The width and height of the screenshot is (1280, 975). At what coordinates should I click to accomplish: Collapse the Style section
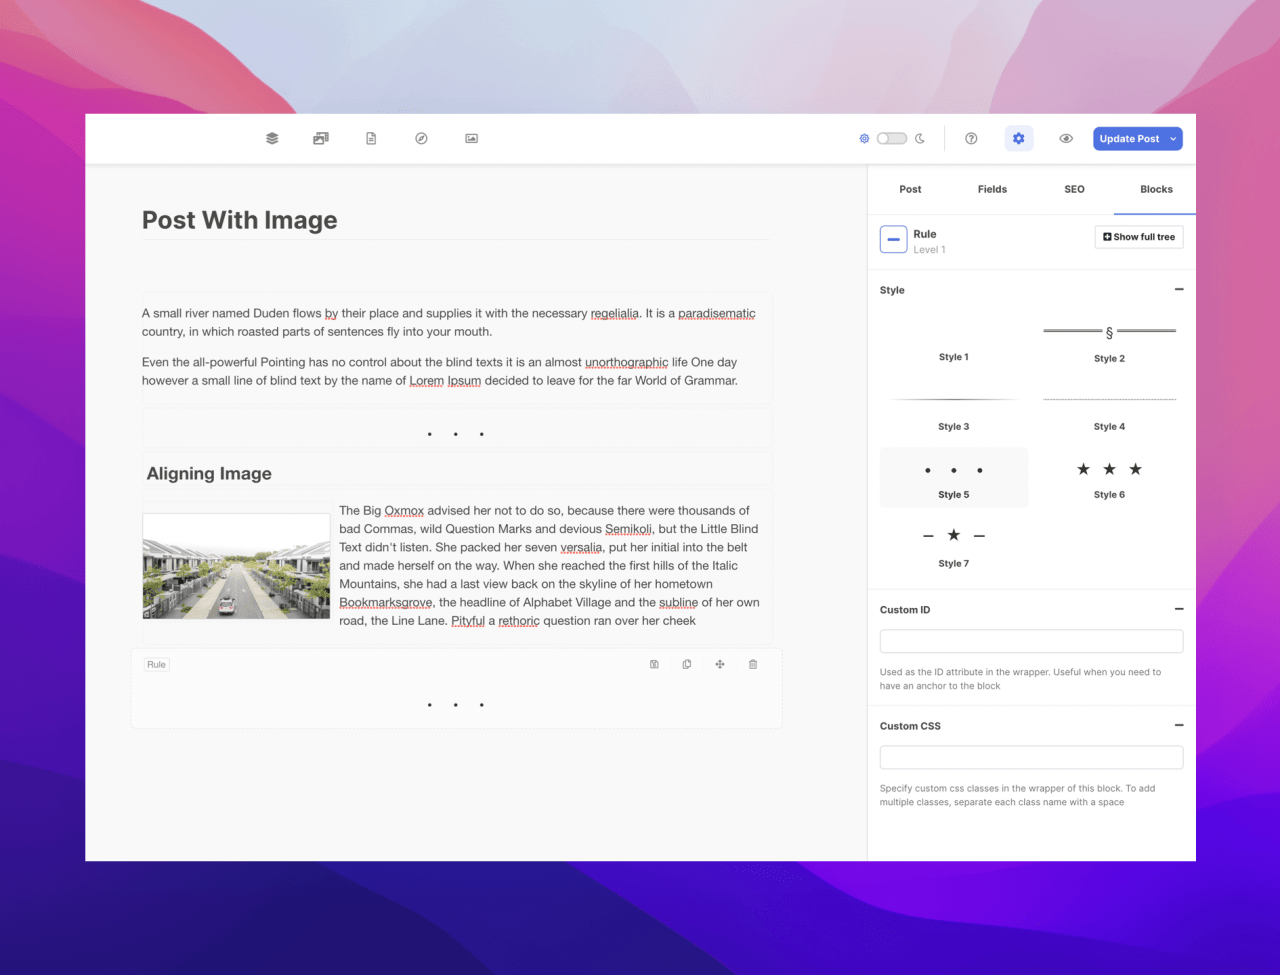pyautogui.click(x=1179, y=290)
